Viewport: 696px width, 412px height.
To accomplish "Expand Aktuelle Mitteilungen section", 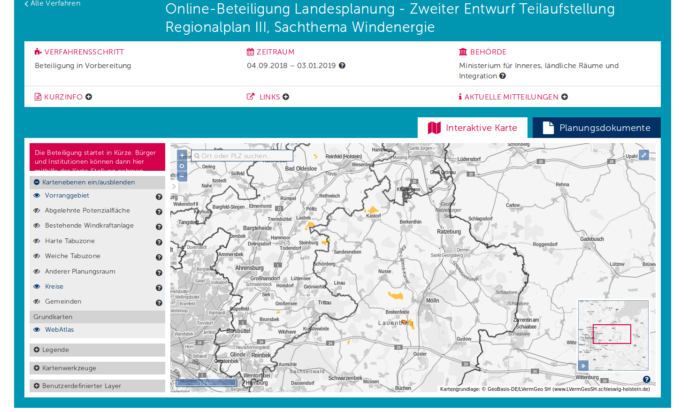I will click(513, 97).
